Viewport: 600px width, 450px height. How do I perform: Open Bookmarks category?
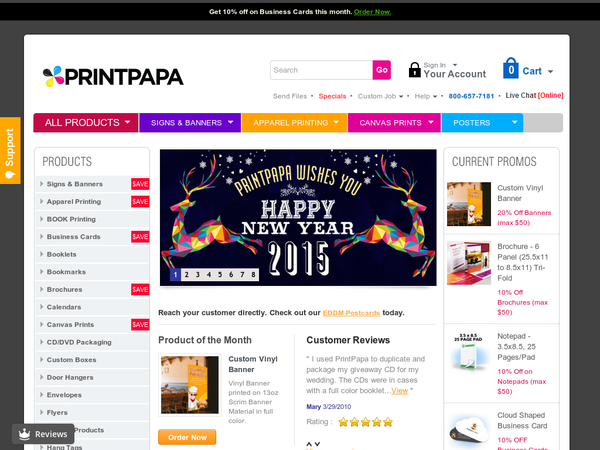click(x=66, y=272)
